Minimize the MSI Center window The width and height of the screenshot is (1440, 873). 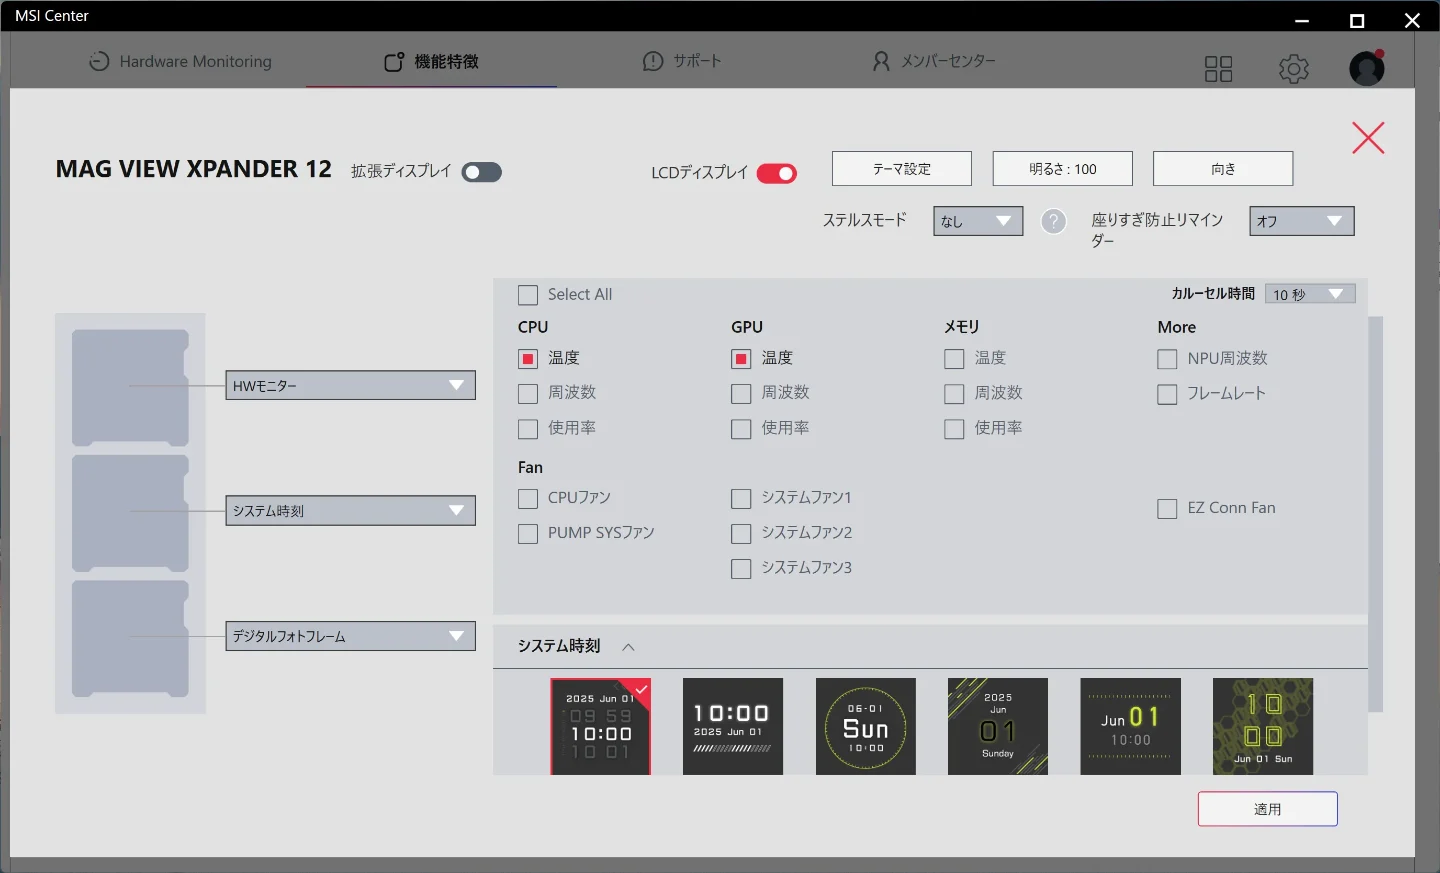(1302, 20)
